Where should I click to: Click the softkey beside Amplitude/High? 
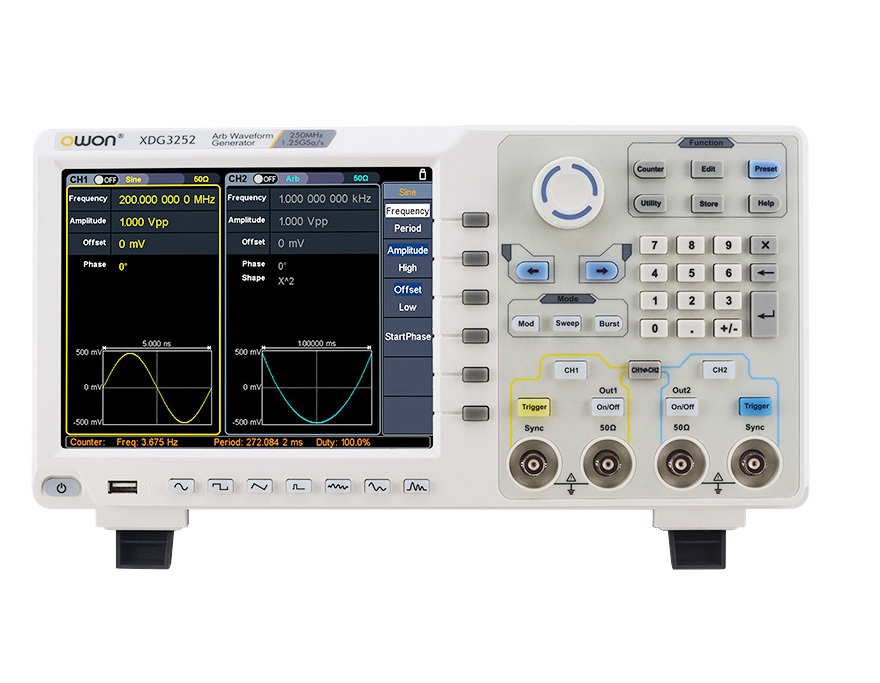pyautogui.click(x=475, y=259)
